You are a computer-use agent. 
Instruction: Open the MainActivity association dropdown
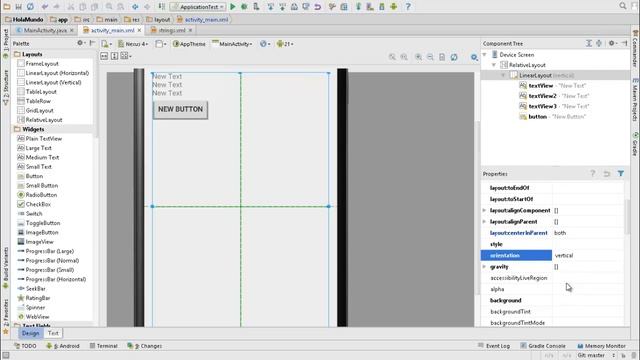(x=232, y=44)
